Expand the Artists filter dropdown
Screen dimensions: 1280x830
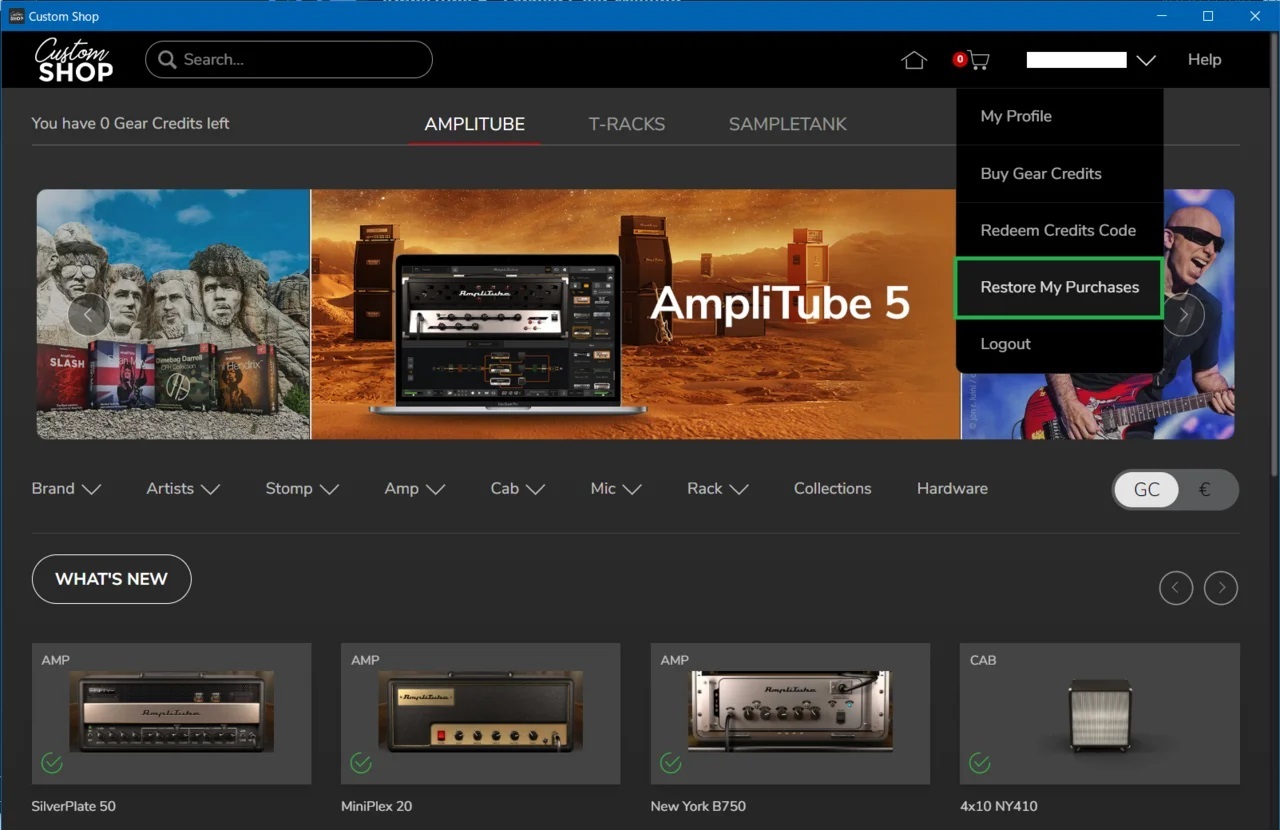(183, 489)
